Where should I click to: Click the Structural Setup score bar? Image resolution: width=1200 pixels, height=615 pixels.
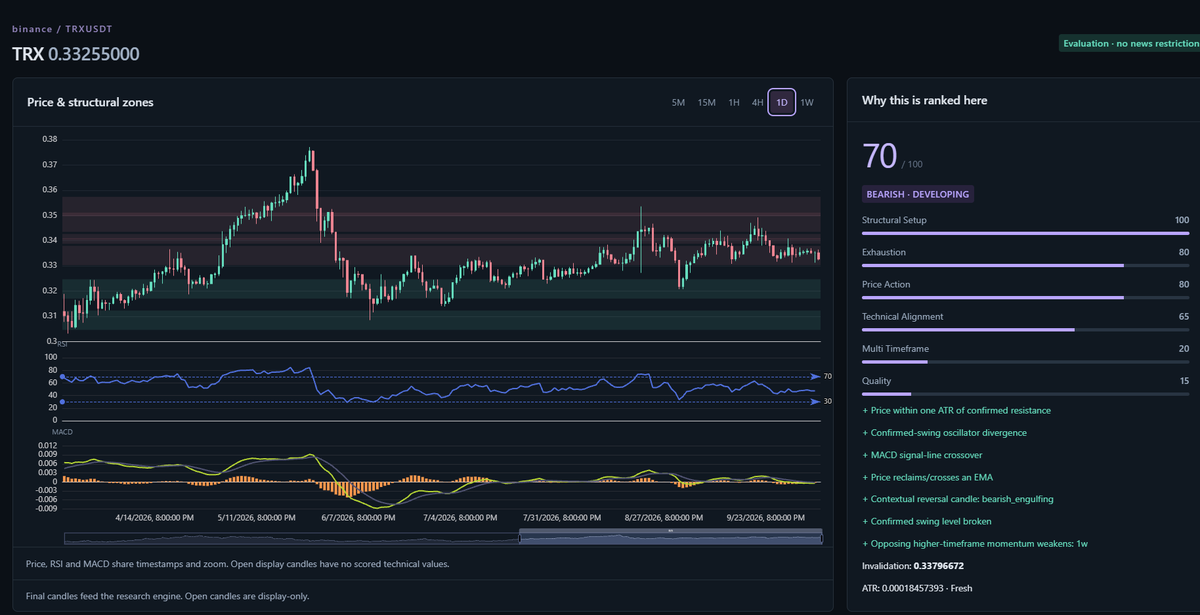tap(1026, 233)
